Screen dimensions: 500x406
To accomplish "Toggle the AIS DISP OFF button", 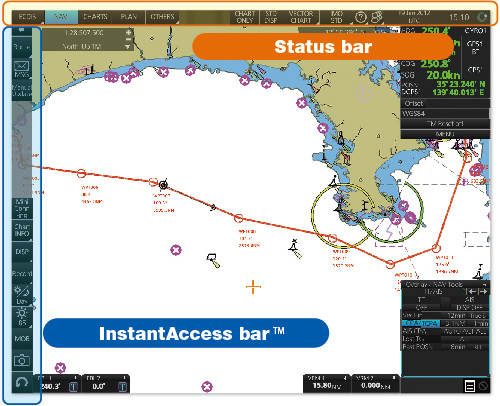I will click(469, 307).
